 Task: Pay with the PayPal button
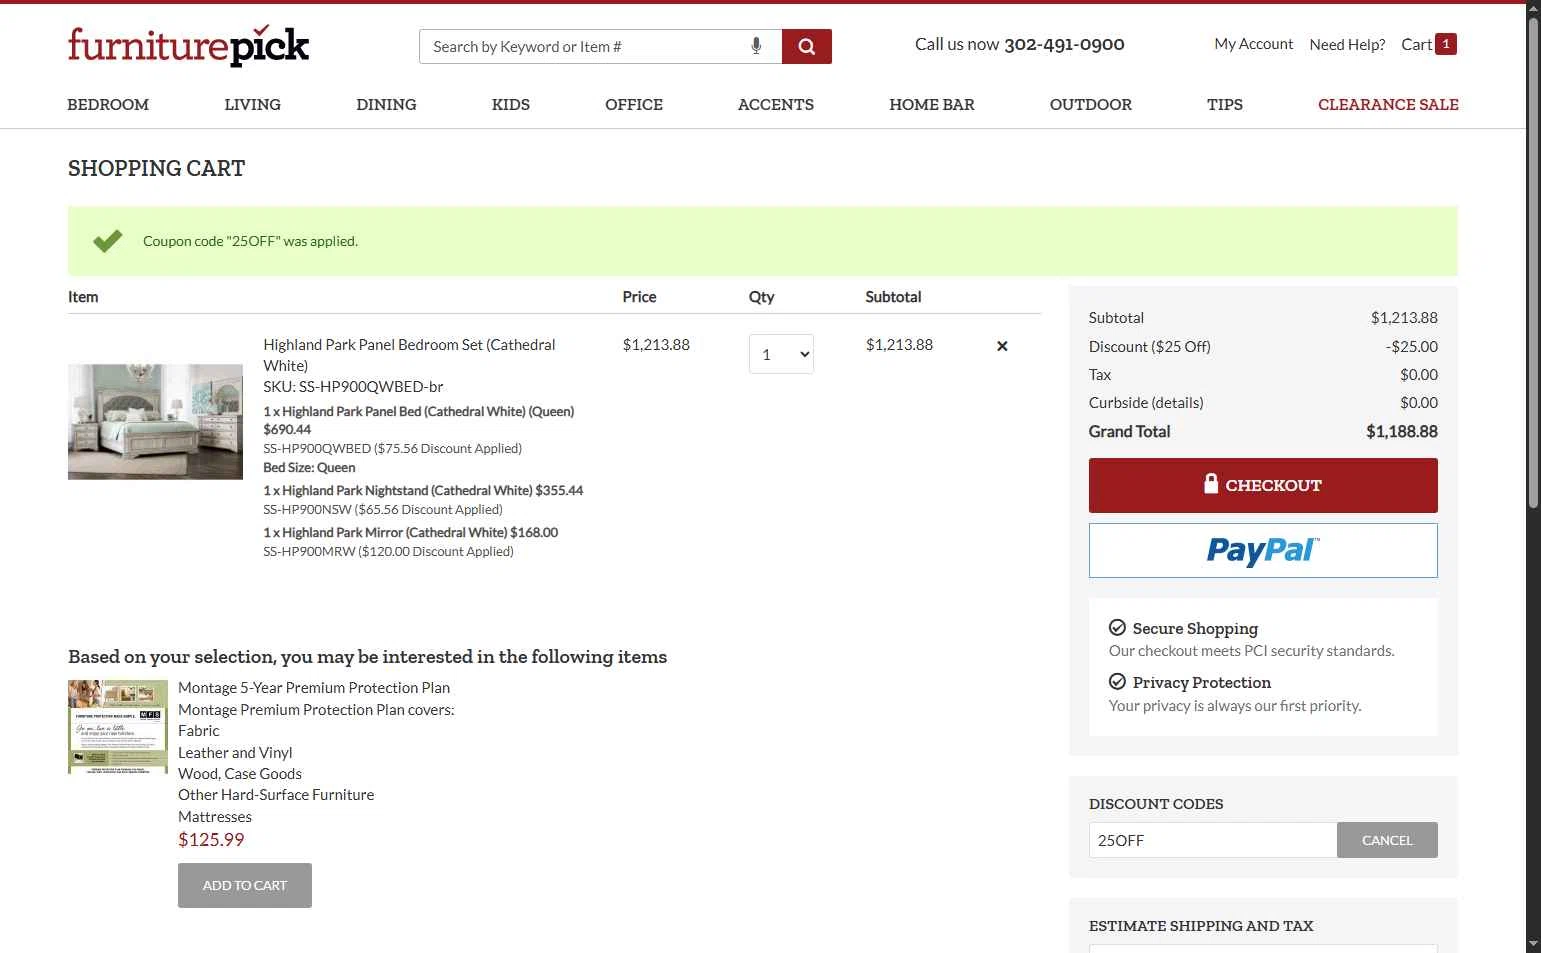(x=1263, y=550)
